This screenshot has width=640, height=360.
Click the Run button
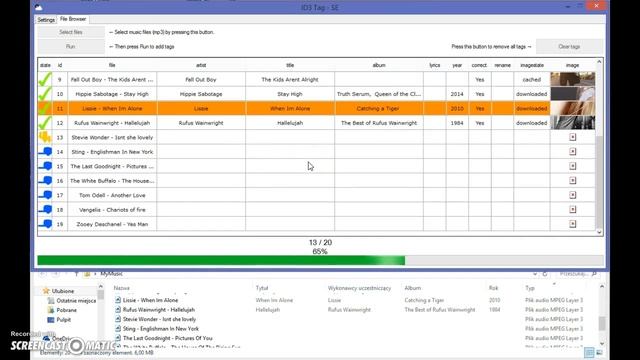click(71, 47)
